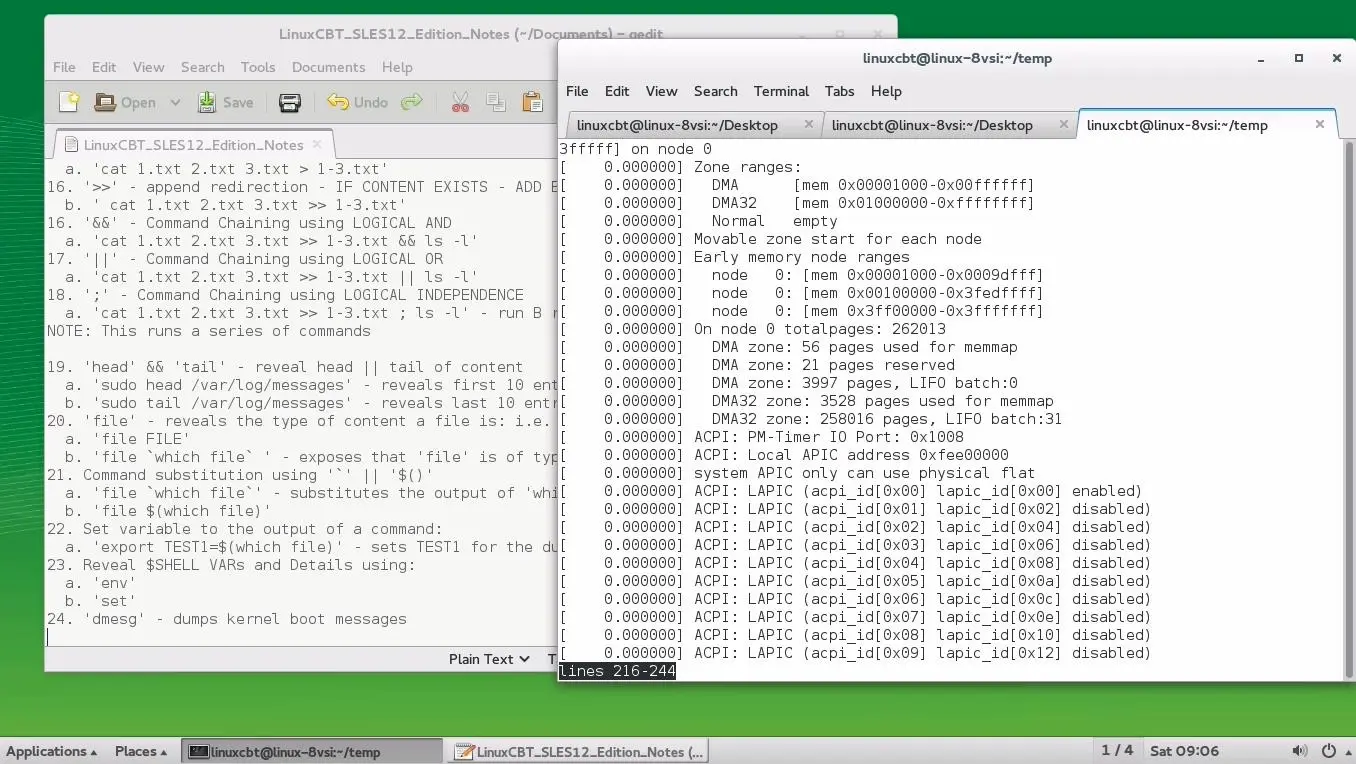The width and height of the screenshot is (1356, 764).
Task: Minimize the terminal window
Action: coord(1262,58)
